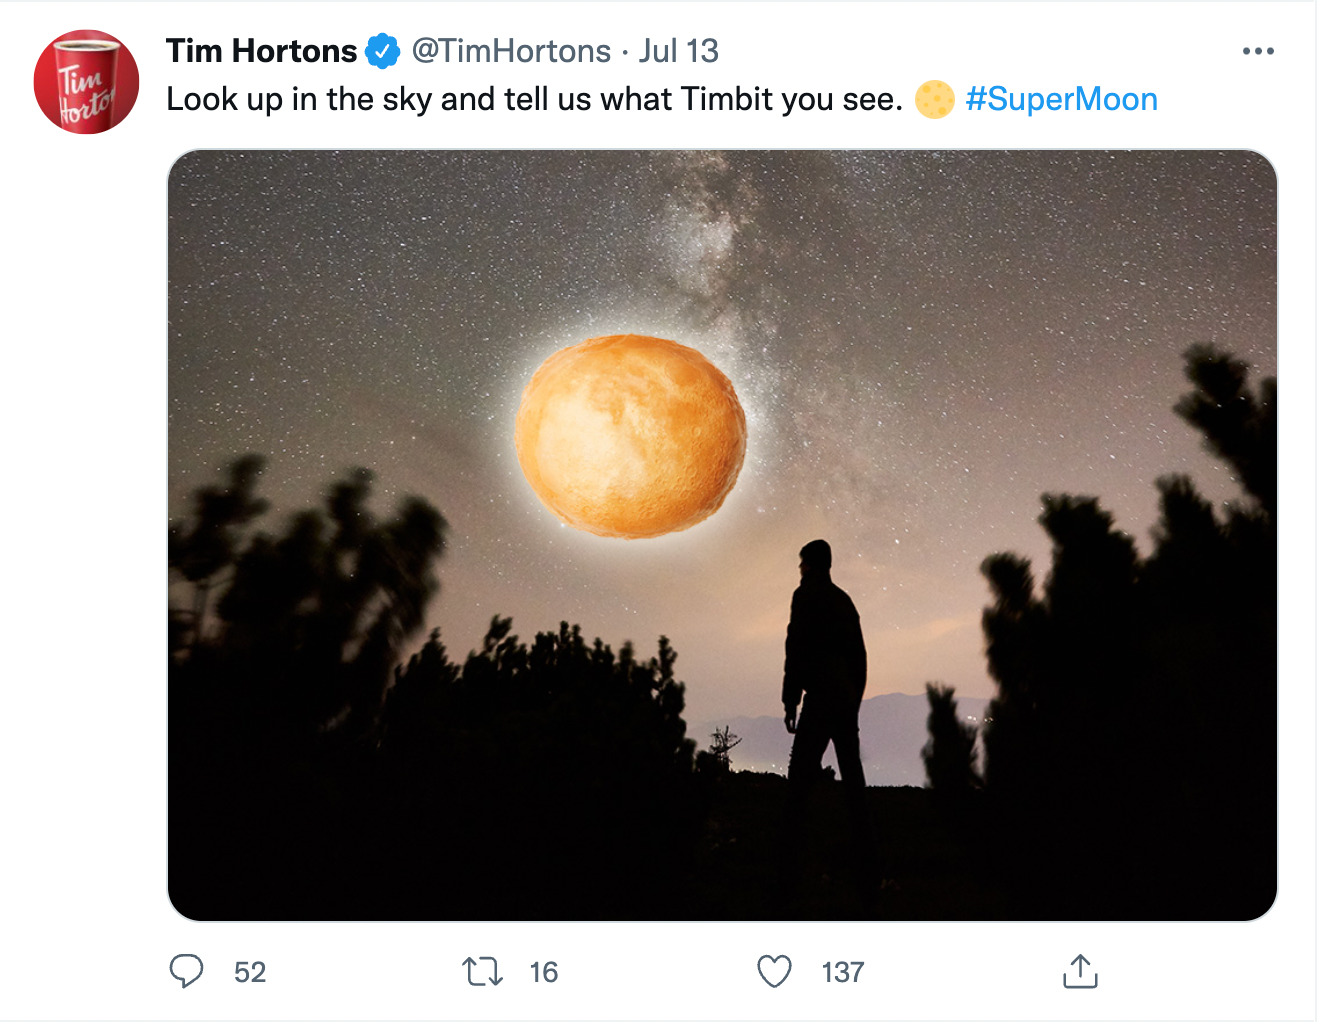Click the 16 retweets count
Viewport: 1318px width, 1022px height.
544,972
